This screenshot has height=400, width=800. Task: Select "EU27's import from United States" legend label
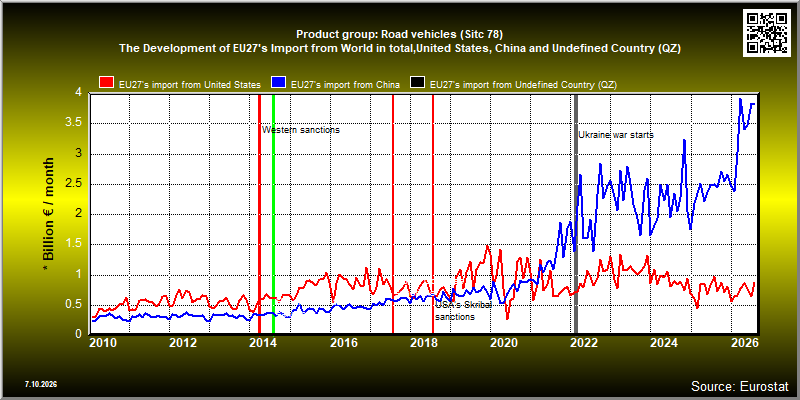click(x=190, y=85)
